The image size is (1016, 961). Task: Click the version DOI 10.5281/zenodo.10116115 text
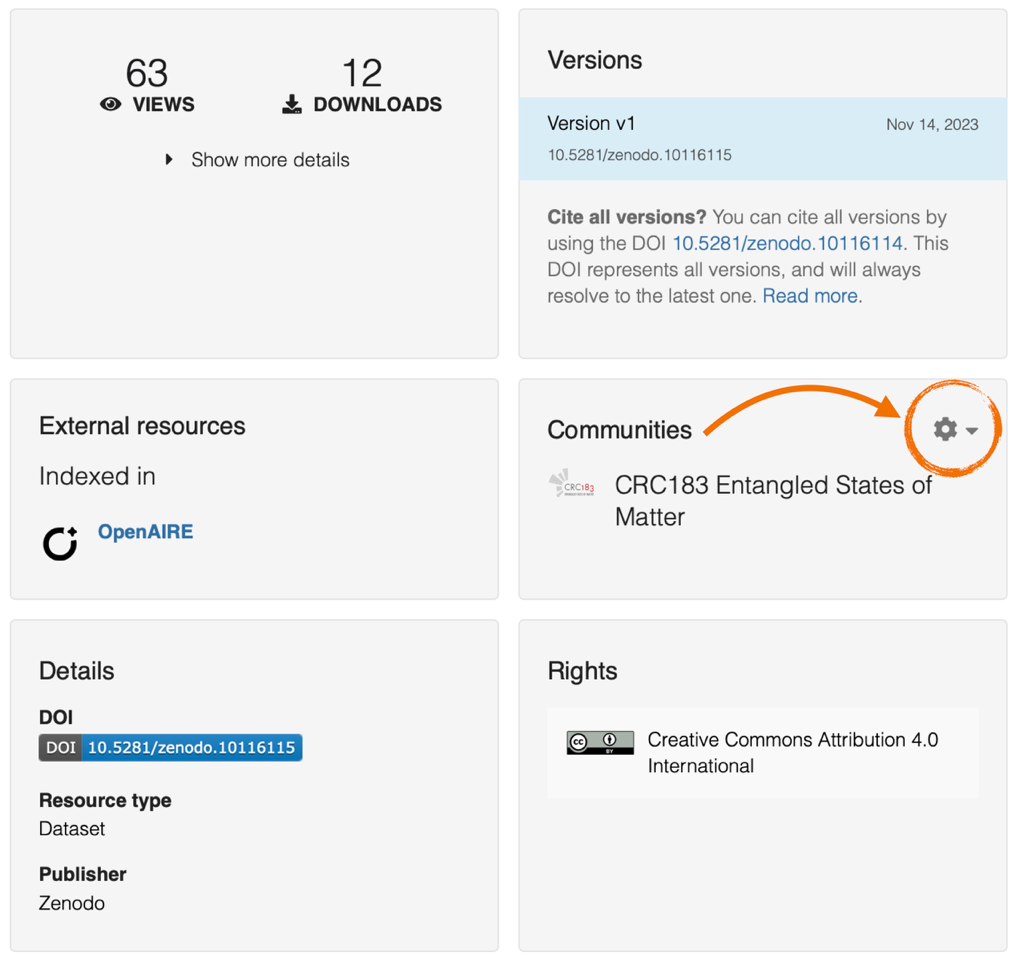640,155
